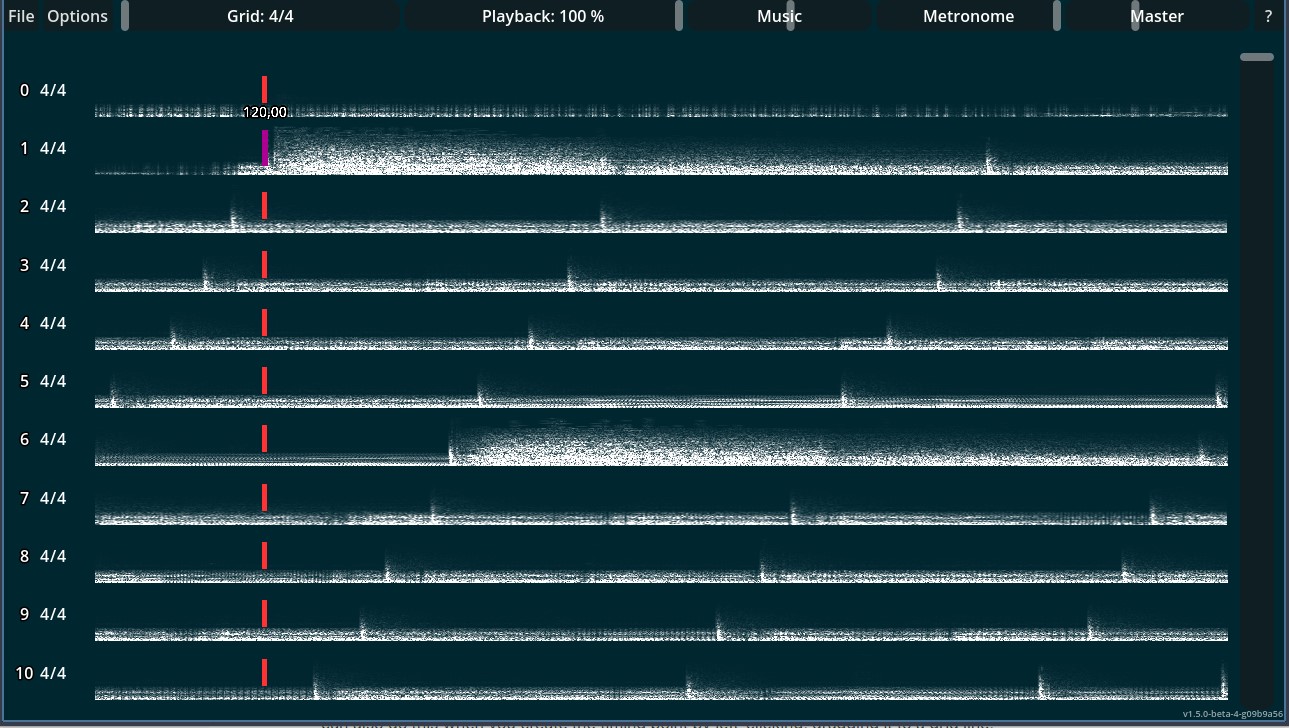Select the 120,00 BPM marker
This screenshot has height=728, width=1289.
[265, 113]
